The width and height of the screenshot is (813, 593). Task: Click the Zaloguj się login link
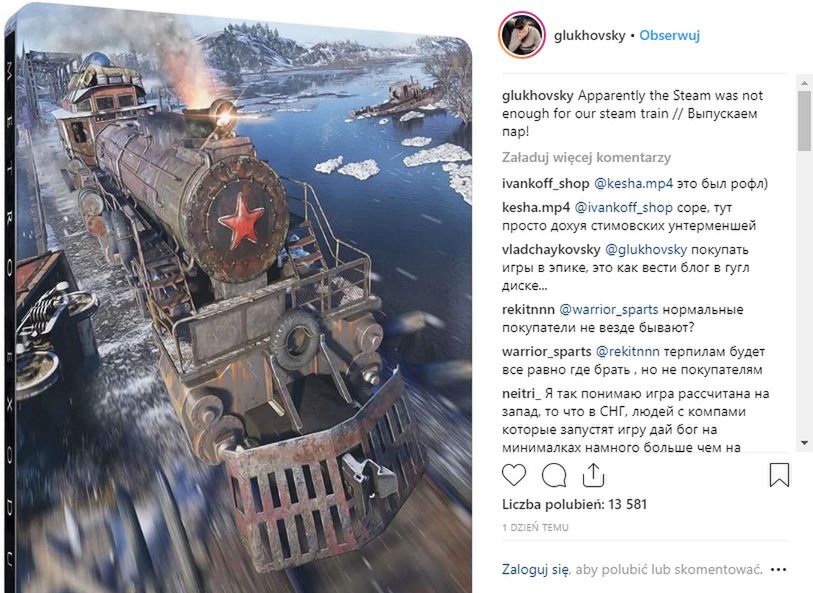535,569
